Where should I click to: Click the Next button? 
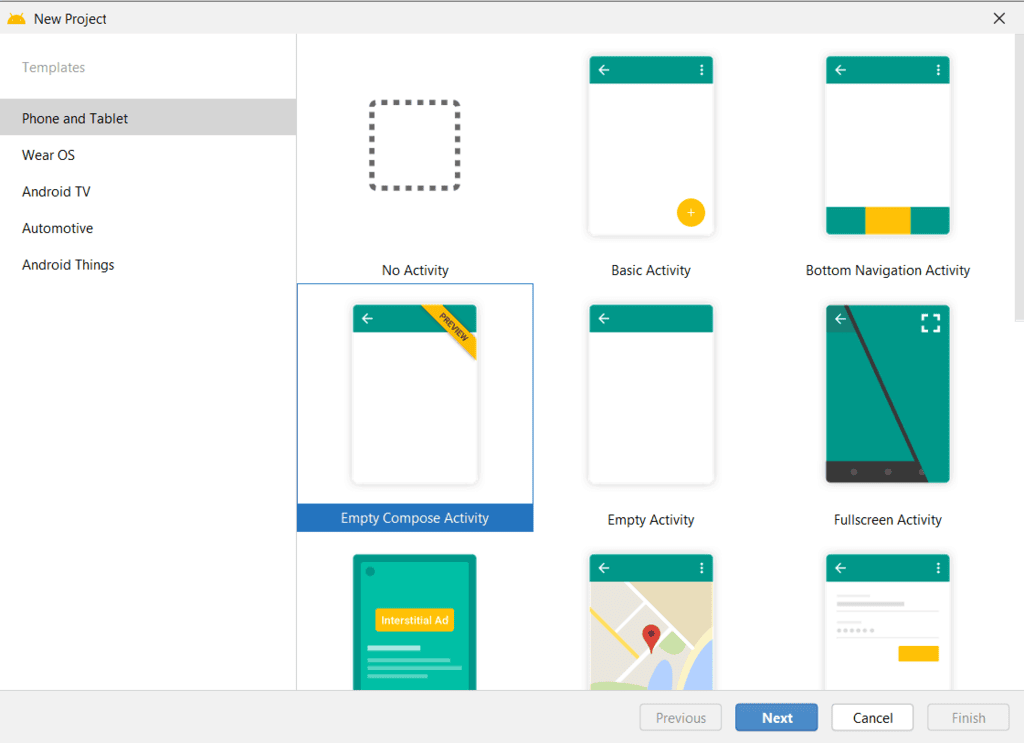coord(776,717)
